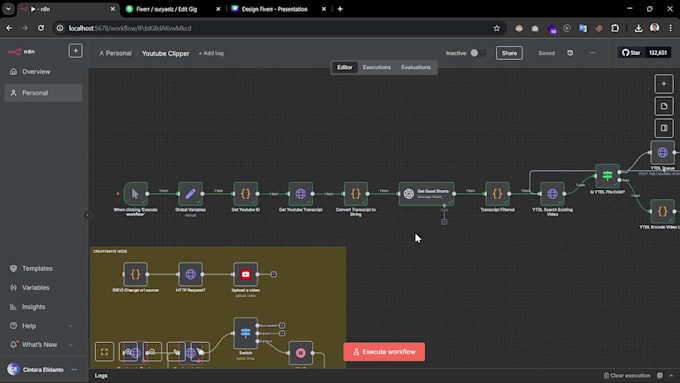Open Overview in the sidebar
680x383 pixels.
click(43, 72)
